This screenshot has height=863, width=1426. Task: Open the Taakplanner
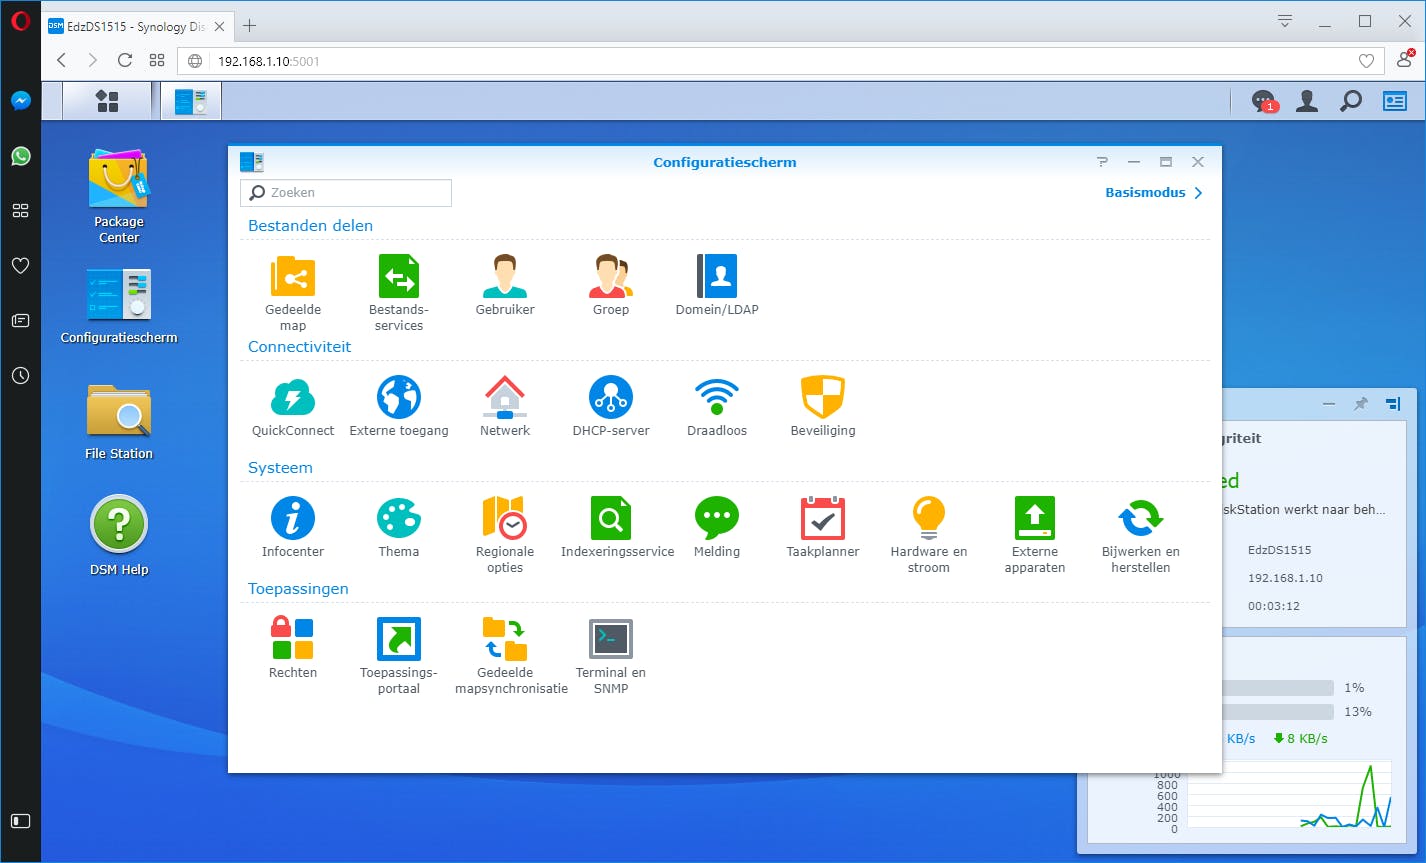point(823,527)
